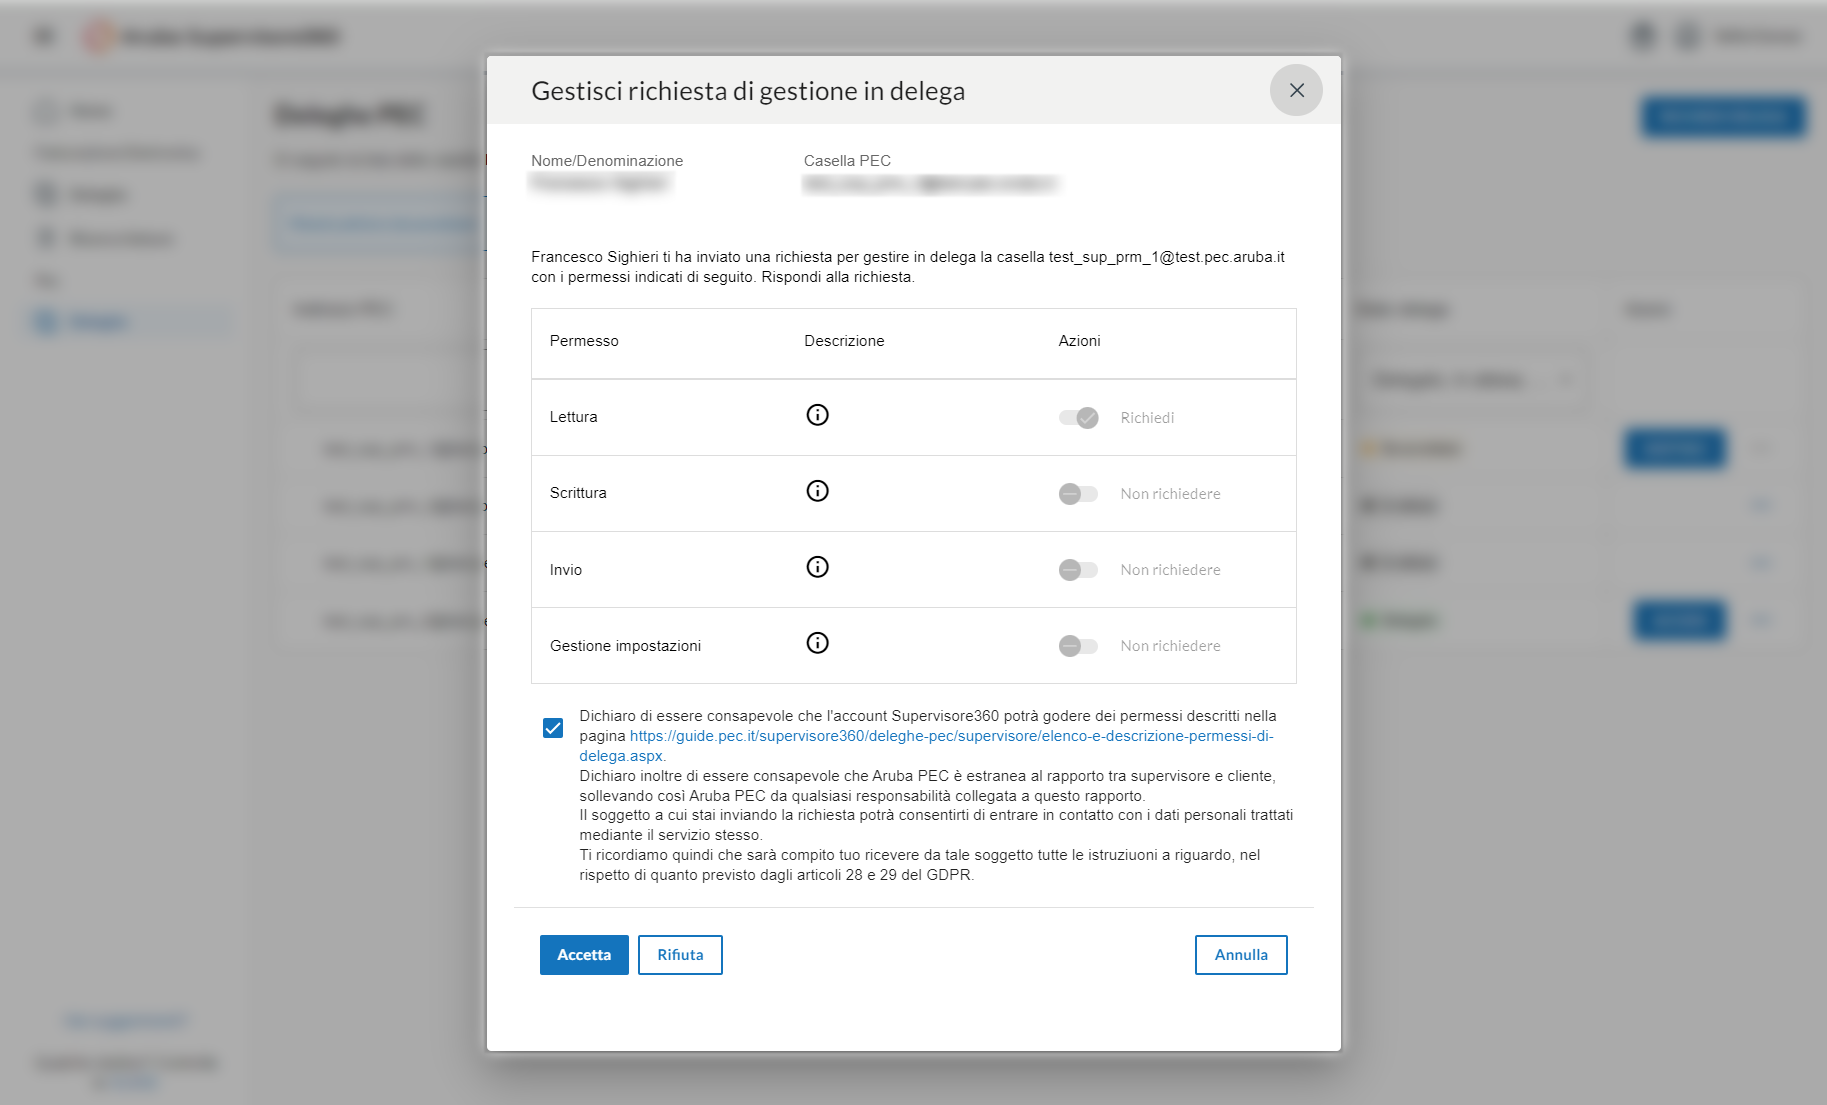Select the Richiedi action label
This screenshot has height=1105, width=1827.
tap(1147, 418)
